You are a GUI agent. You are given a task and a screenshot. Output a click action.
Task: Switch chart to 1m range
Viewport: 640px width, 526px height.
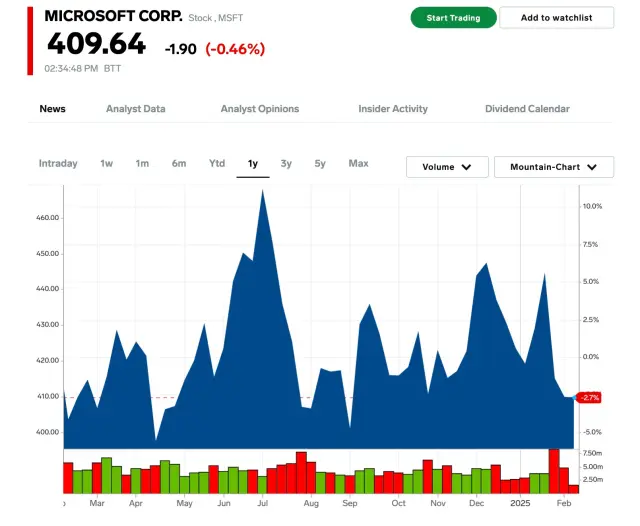coord(142,164)
